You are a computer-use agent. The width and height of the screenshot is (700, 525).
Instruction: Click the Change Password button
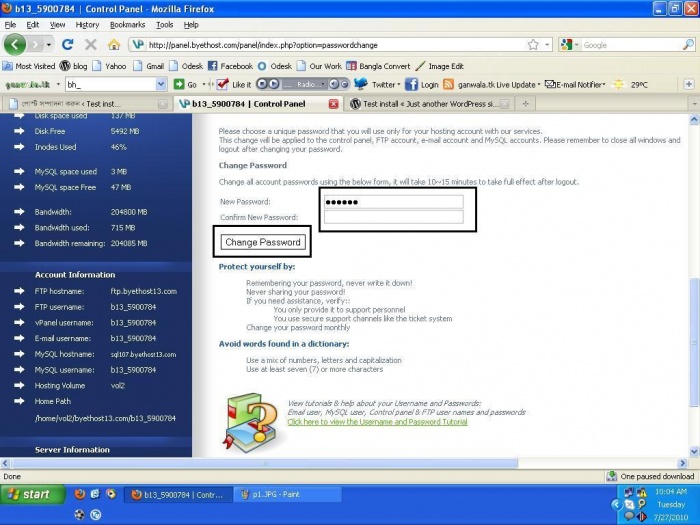(x=262, y=242)
